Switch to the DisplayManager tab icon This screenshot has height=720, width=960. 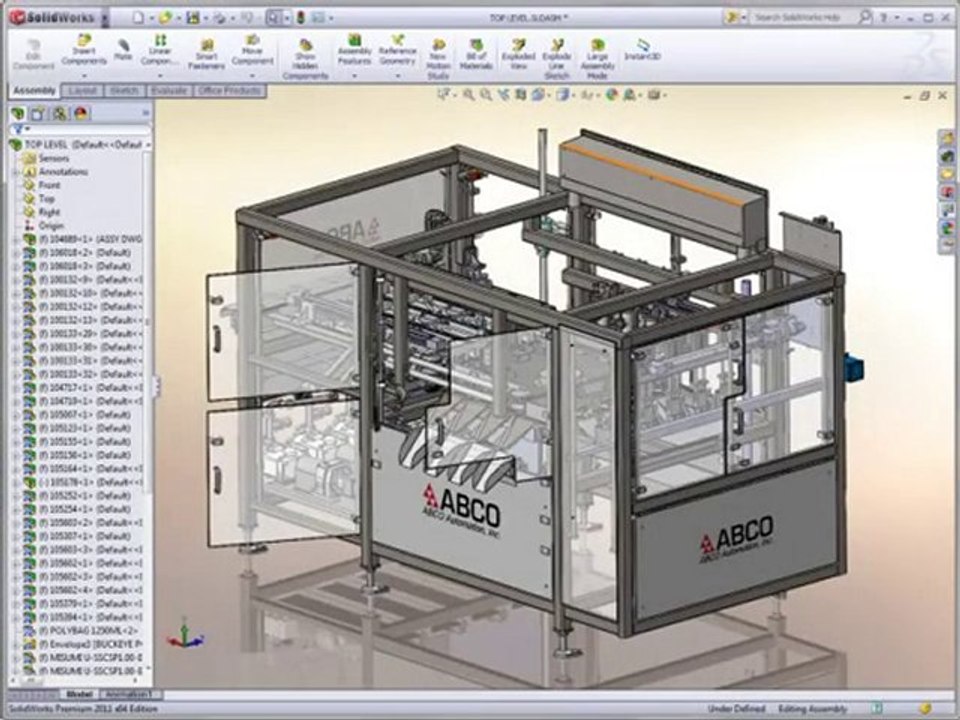tap(81, 113)
